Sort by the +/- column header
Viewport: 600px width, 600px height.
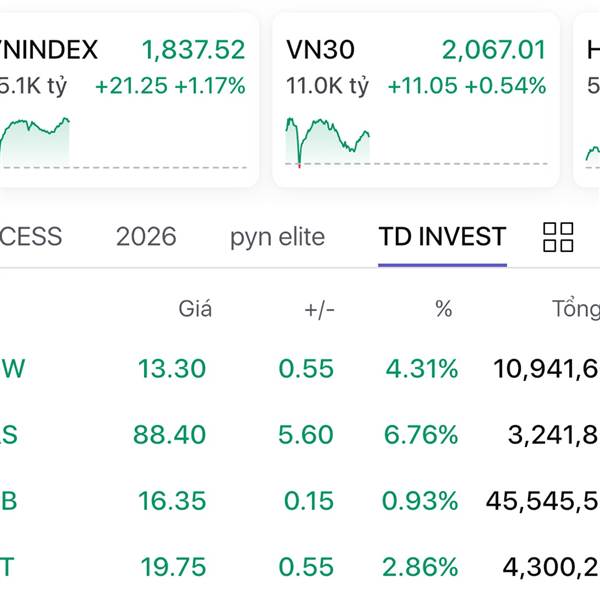tap(320, 309)
